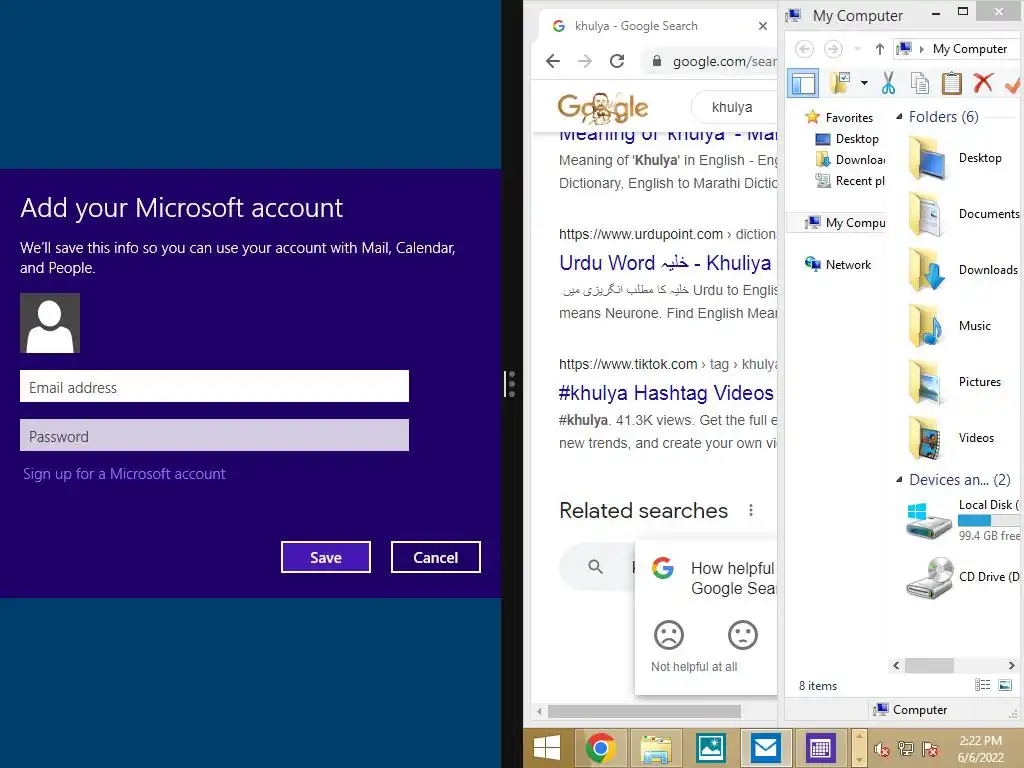
Task: Click the sad face Not helpful at all
Action: click(669, 635)
